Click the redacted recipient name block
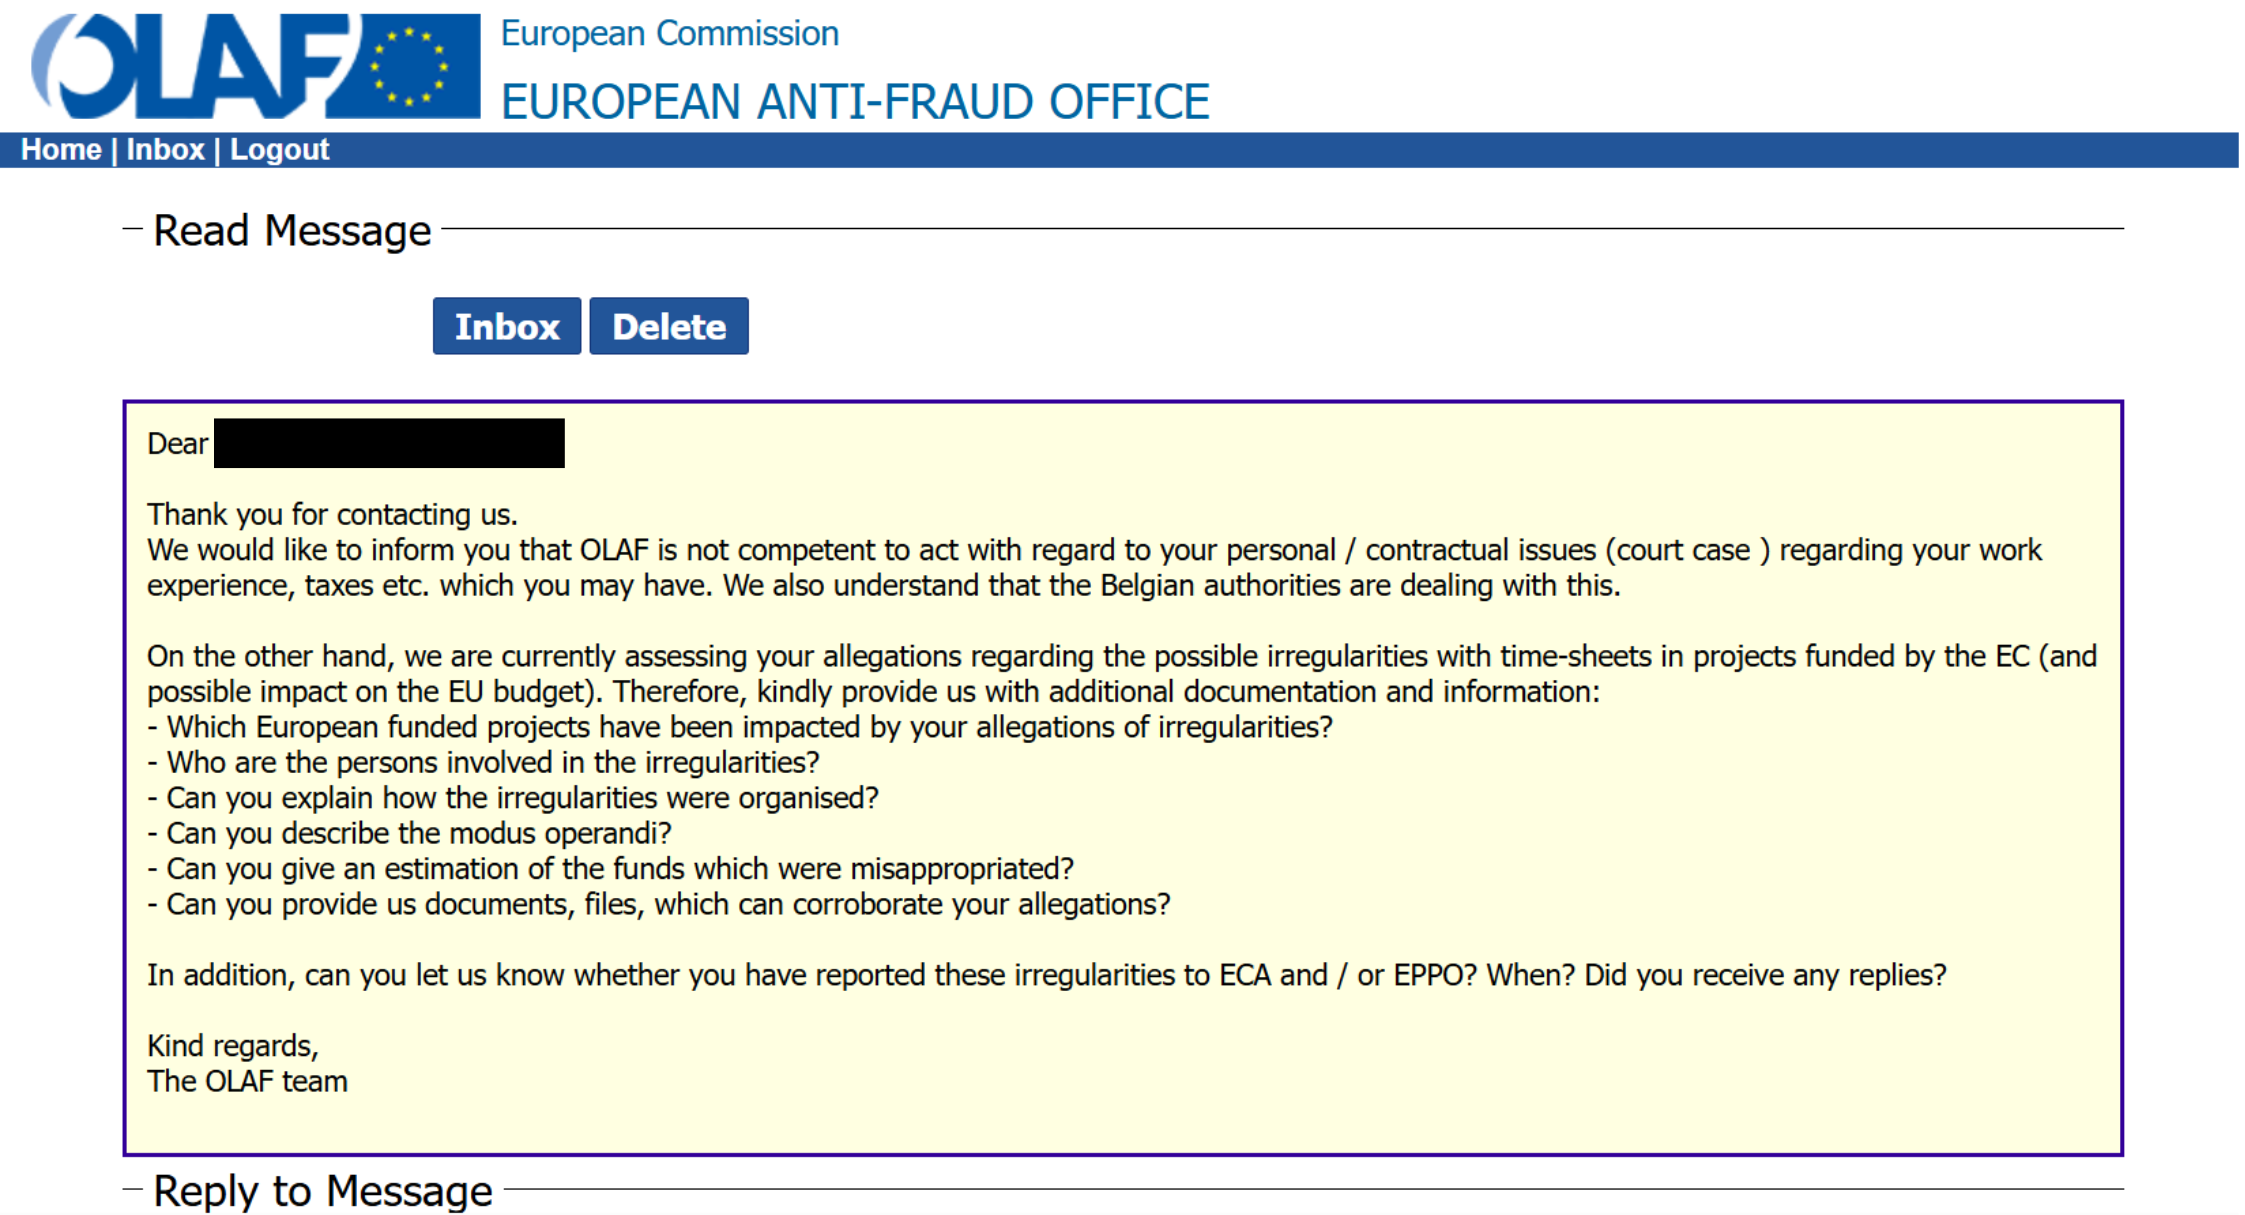The width and height of the screenshot is (2245, 1215). coord(389,443)
